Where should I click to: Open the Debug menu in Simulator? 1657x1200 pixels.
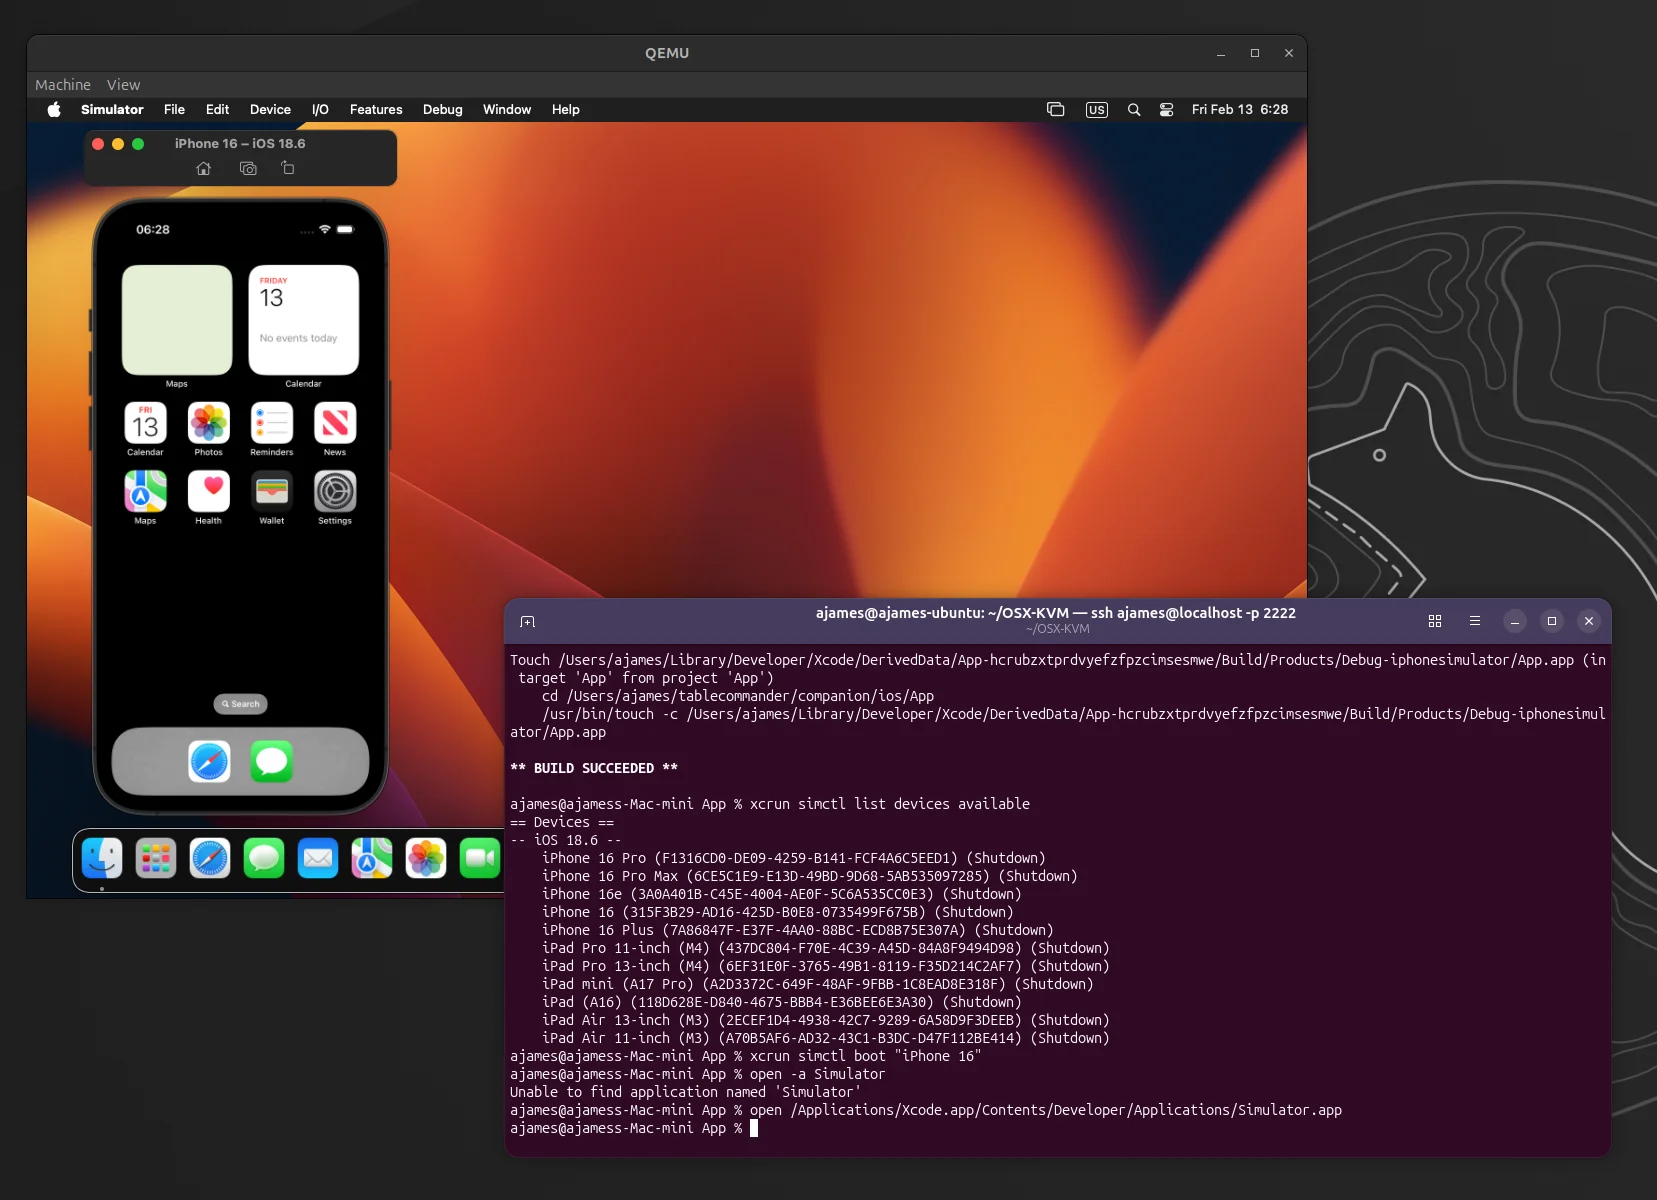[x=443, y=110]
